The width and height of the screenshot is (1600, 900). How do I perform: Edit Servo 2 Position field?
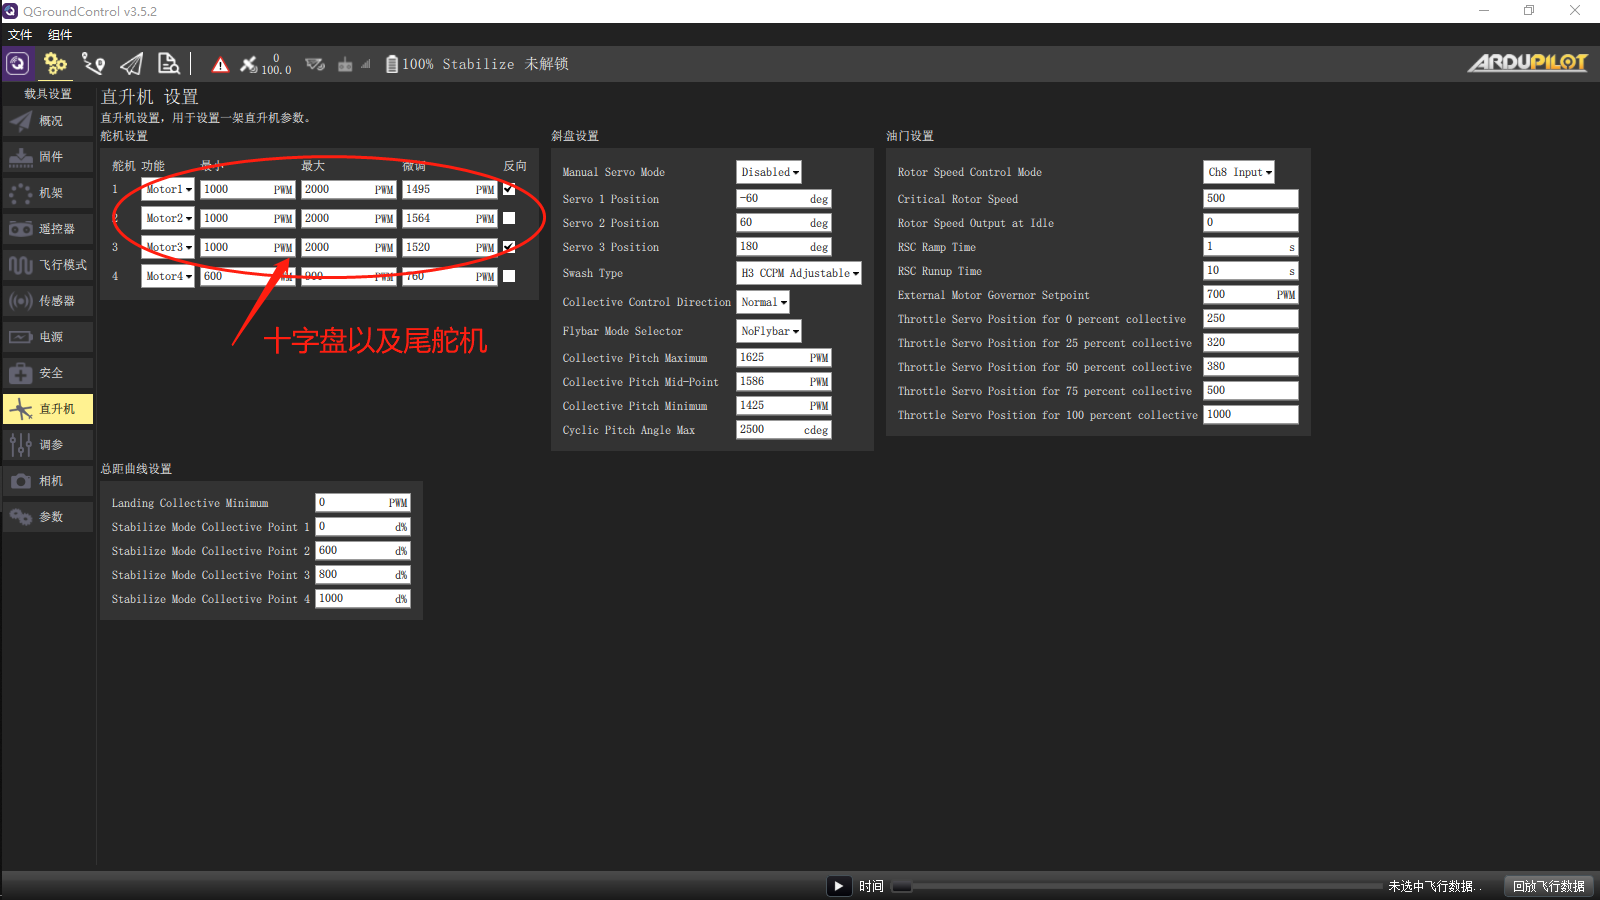pyautogui.click(x=784, y=223)
